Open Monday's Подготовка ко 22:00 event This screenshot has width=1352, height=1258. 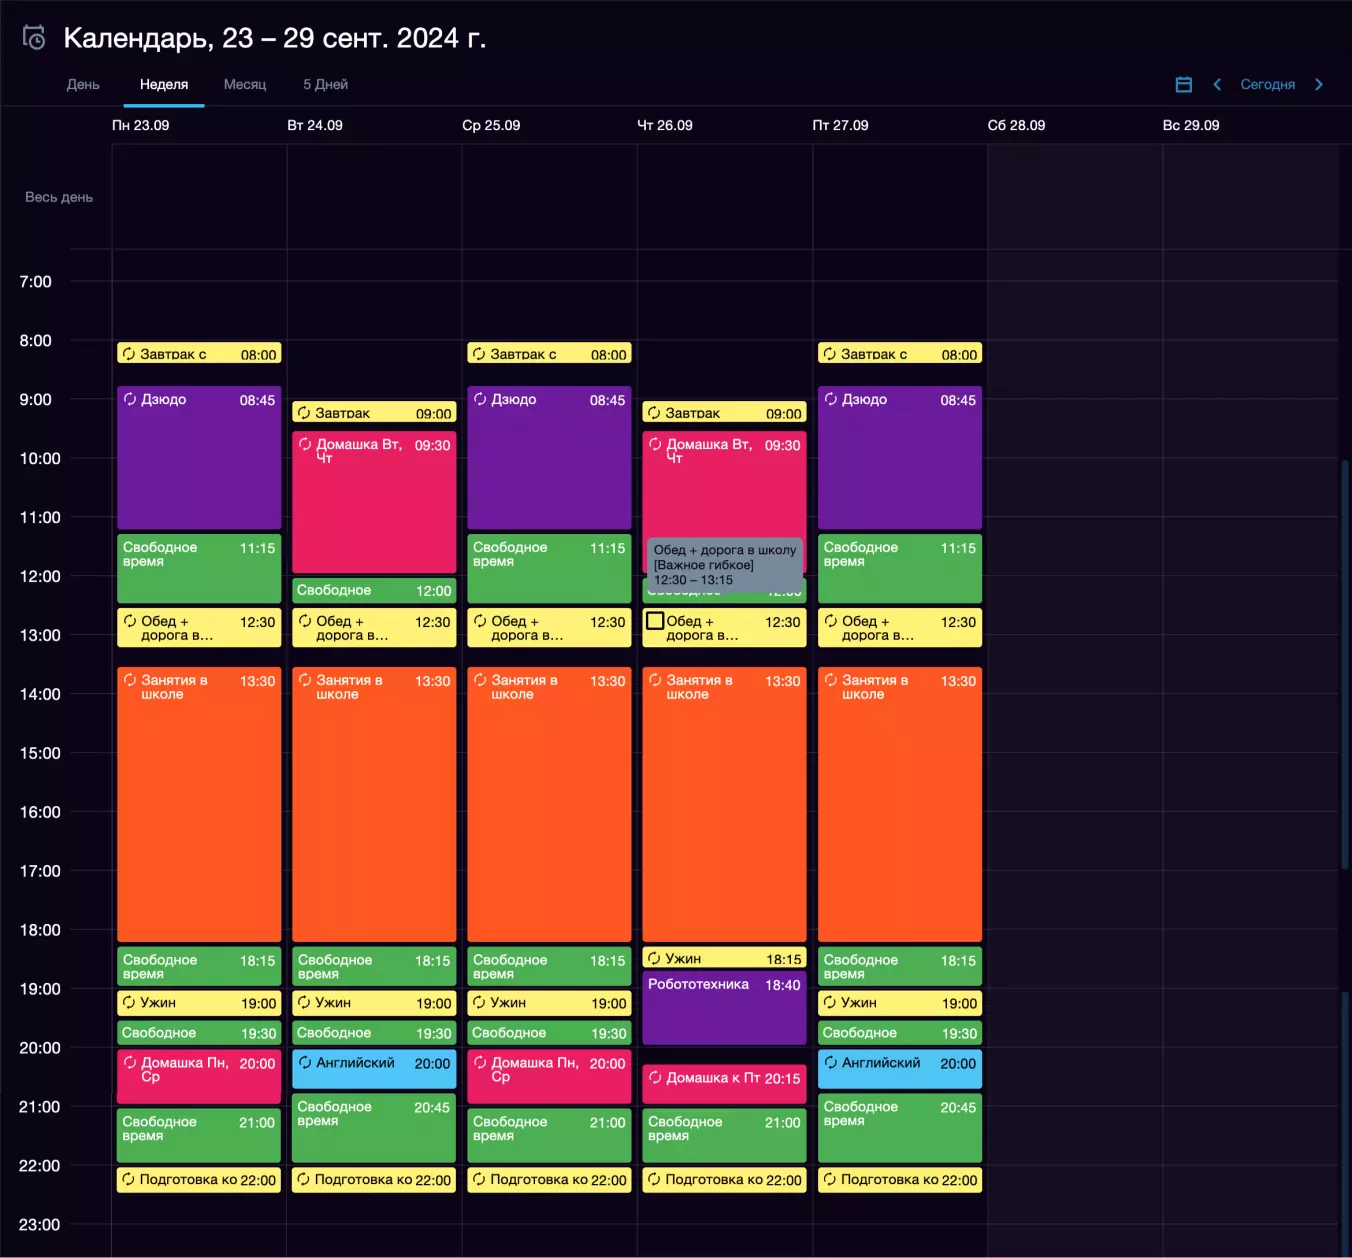coord(199,1180)
